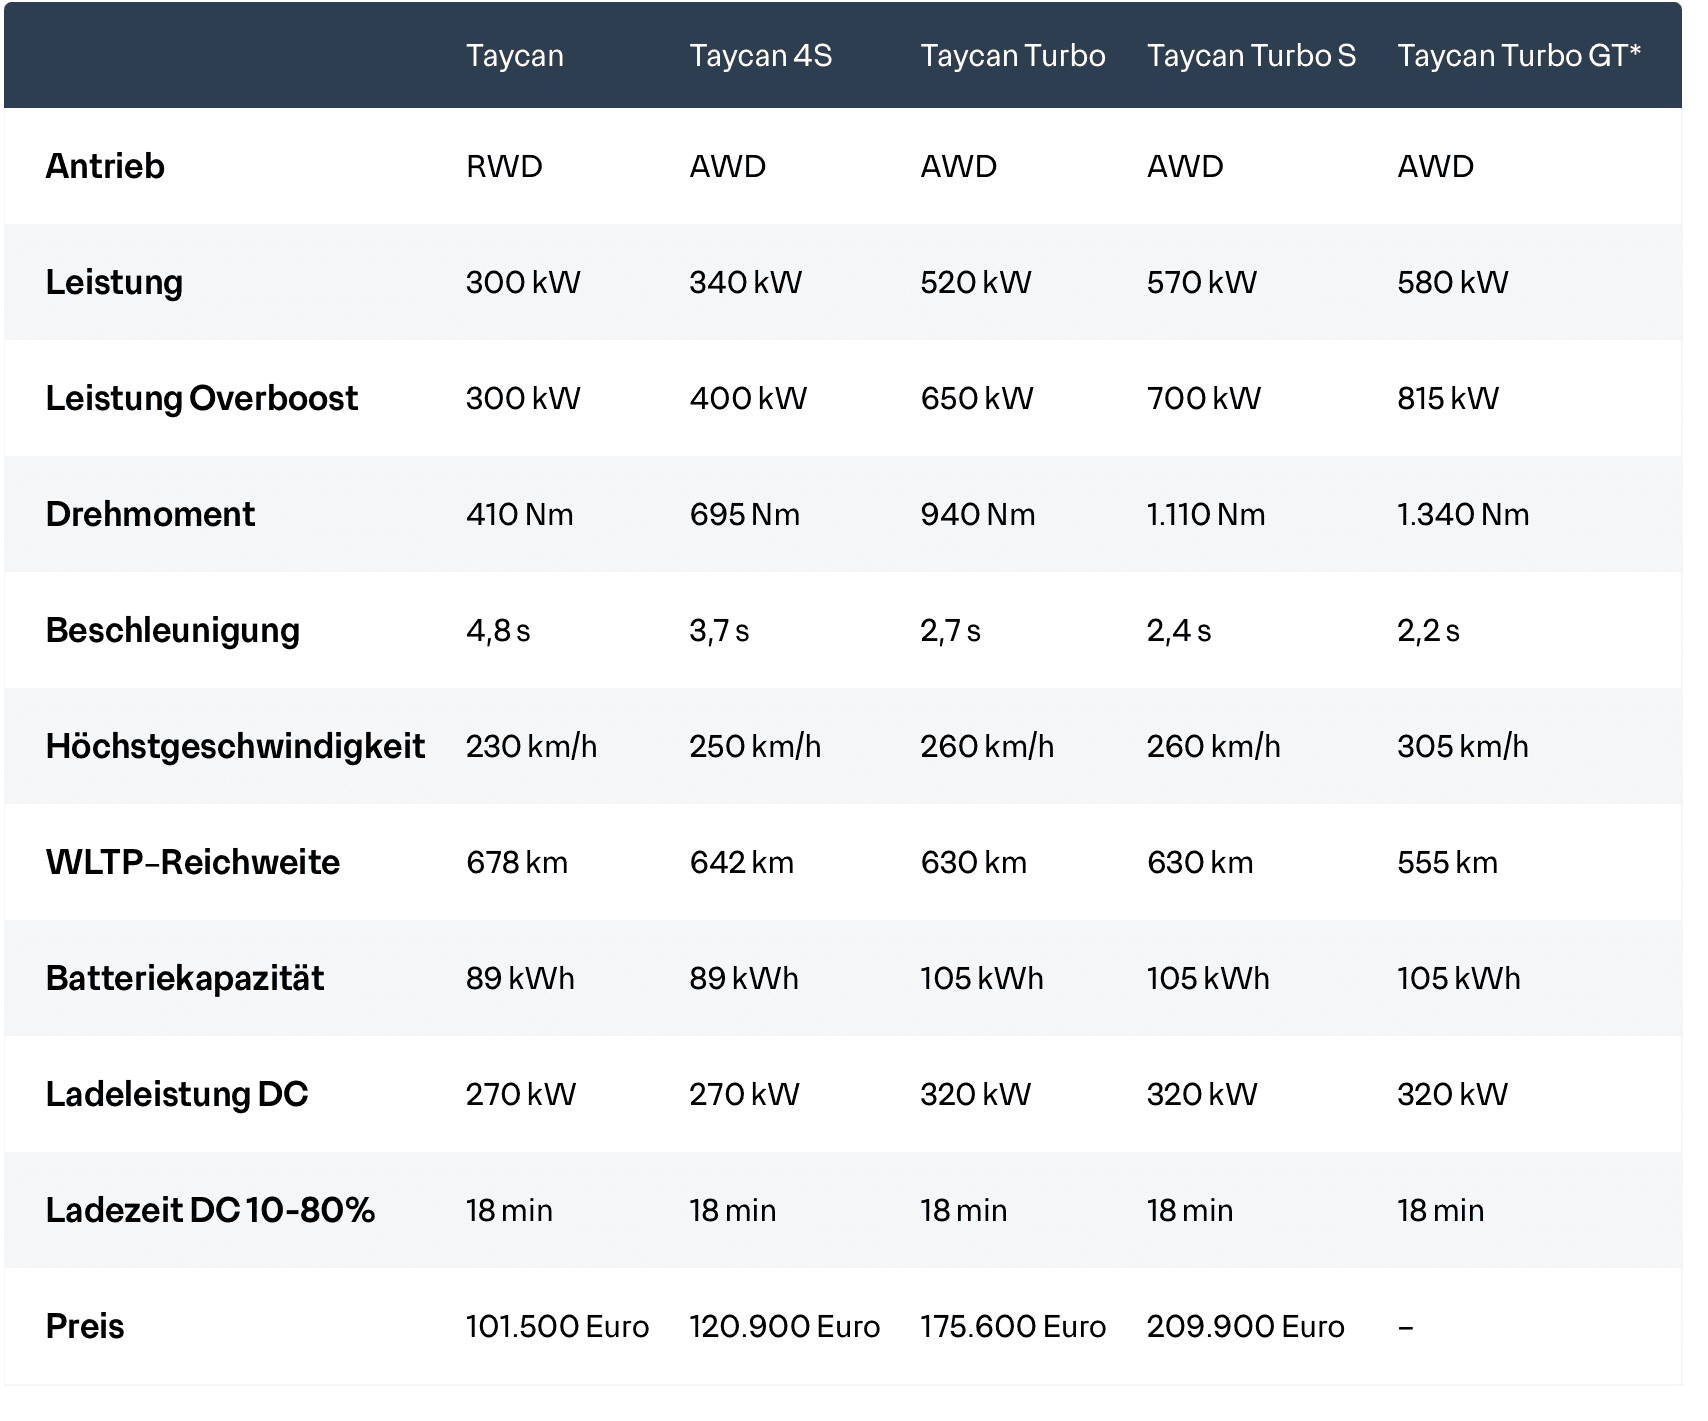Click the Taycan 4S 89 kWh battery value

pyautogui.click(x=744, y=978)
